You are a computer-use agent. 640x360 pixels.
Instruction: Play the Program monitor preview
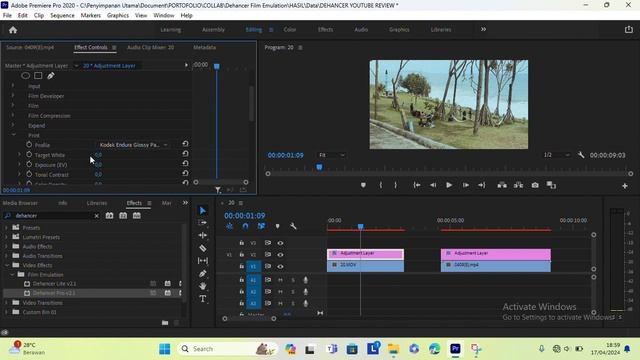click(x=449, y=185)
